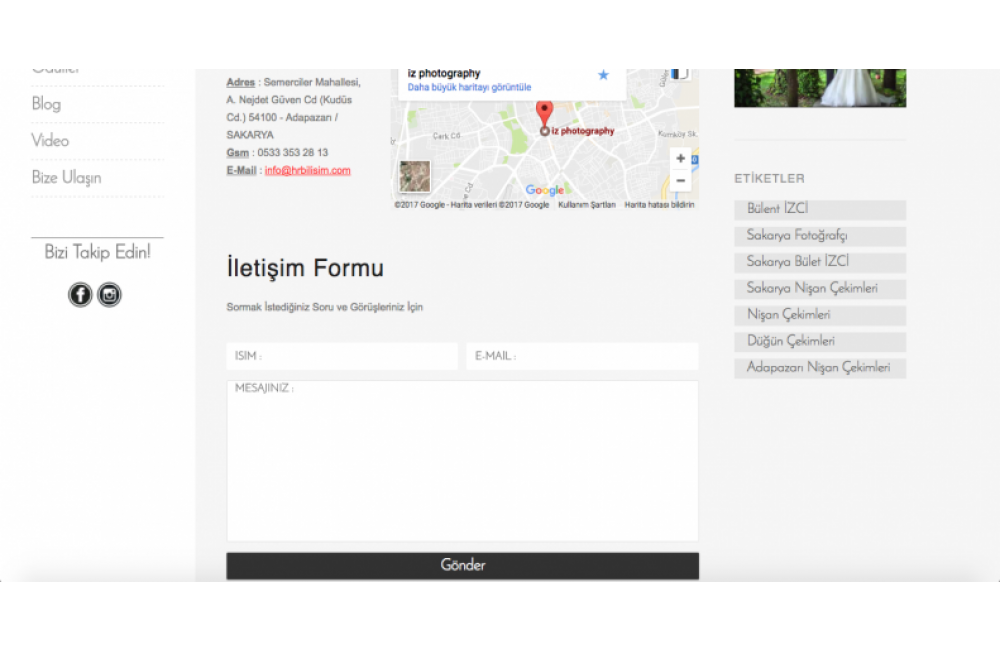Click the MESAJINIZ message textarea
The width and height of the screenshot is (1000, 650).
pyautogui.click(x=462, y=460)
